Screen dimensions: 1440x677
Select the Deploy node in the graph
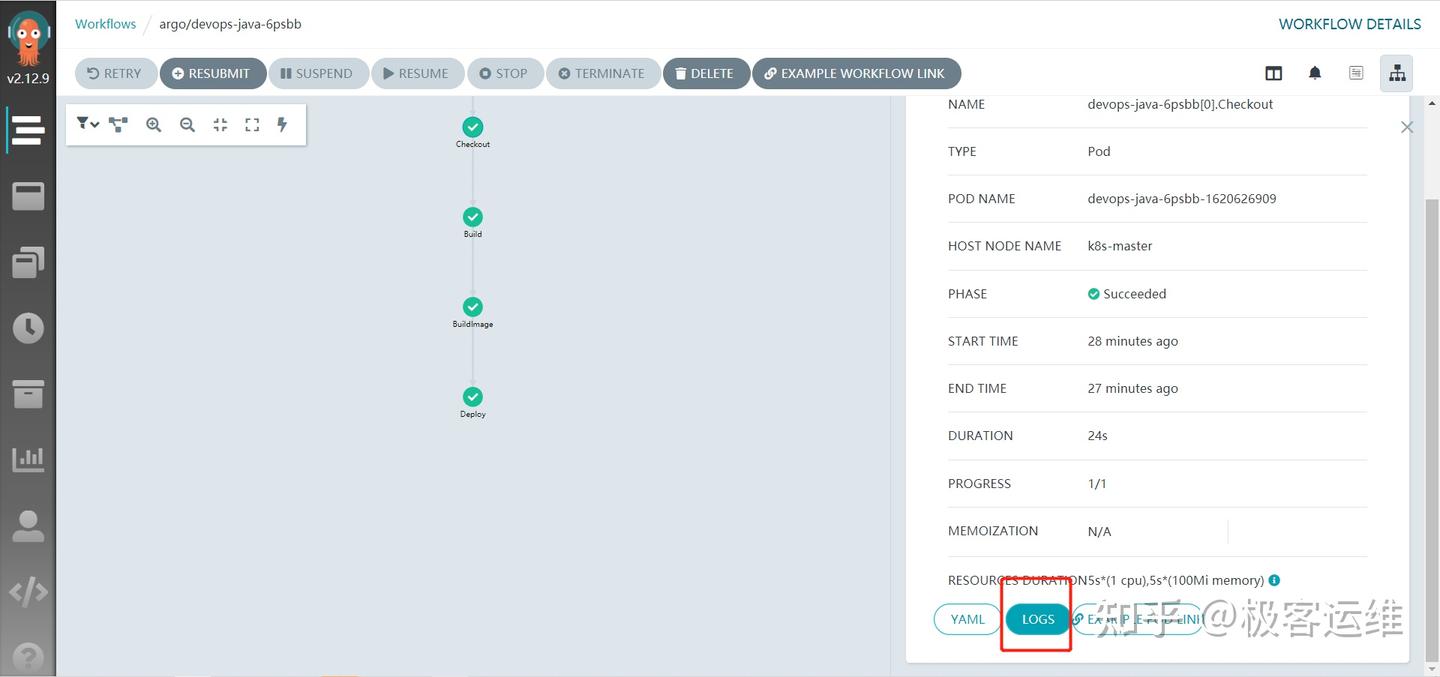(472, 397)
